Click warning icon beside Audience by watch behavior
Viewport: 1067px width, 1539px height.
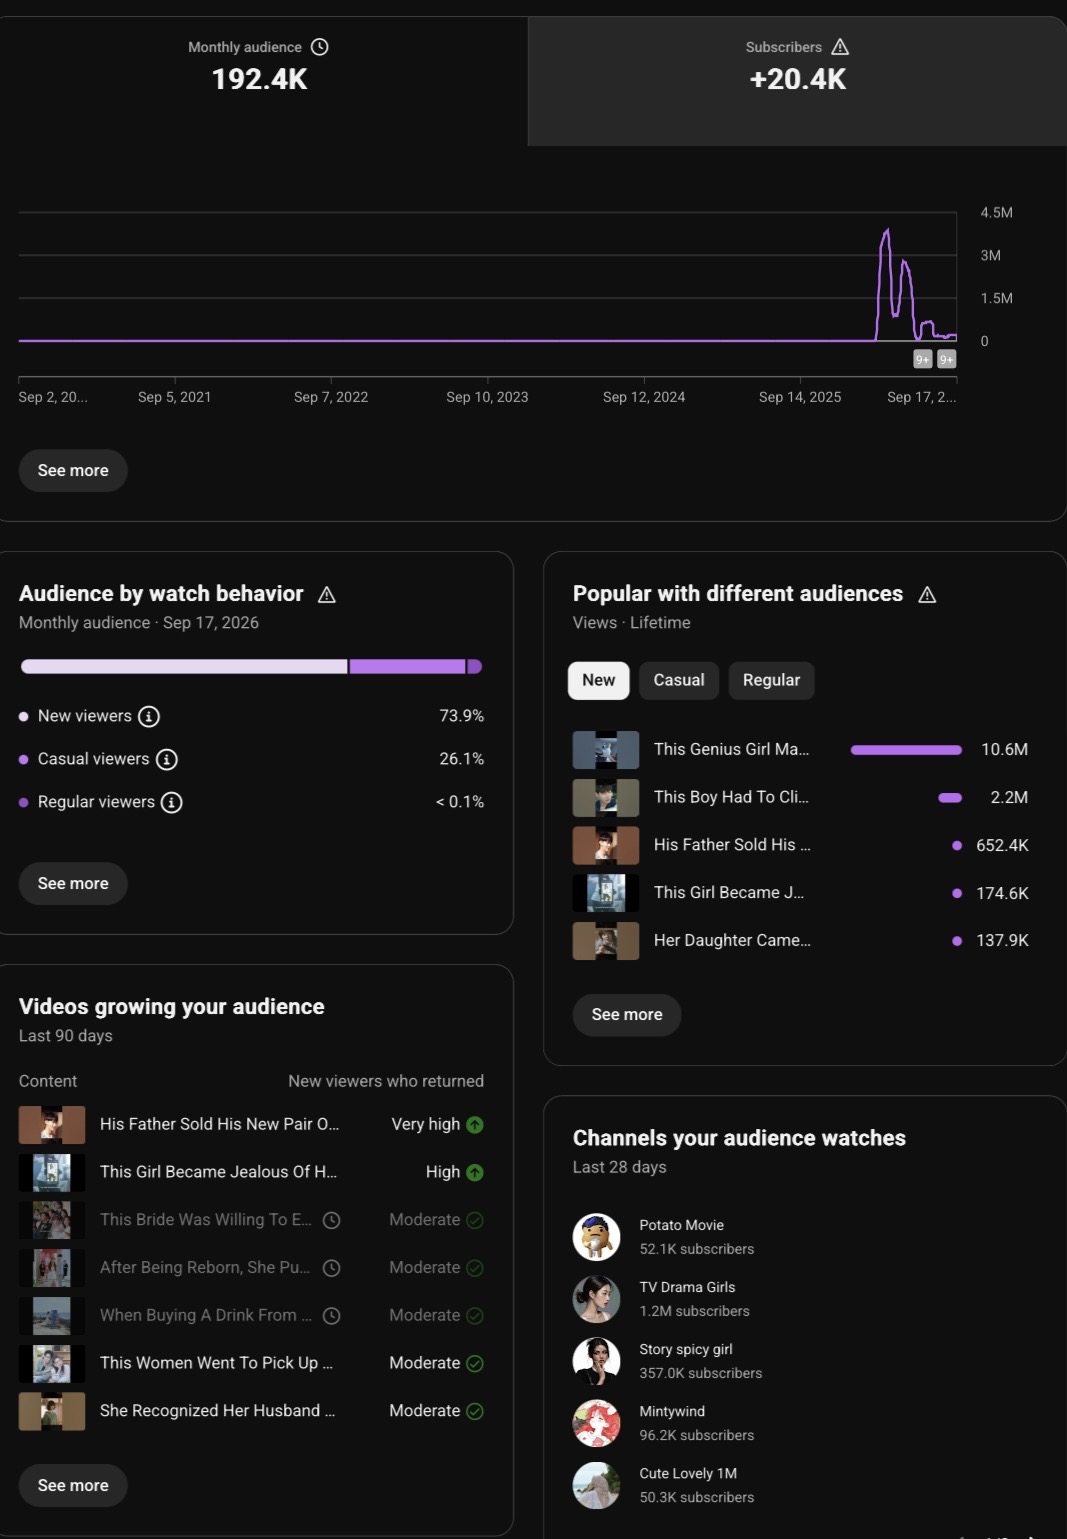click(x=327, y=595)
